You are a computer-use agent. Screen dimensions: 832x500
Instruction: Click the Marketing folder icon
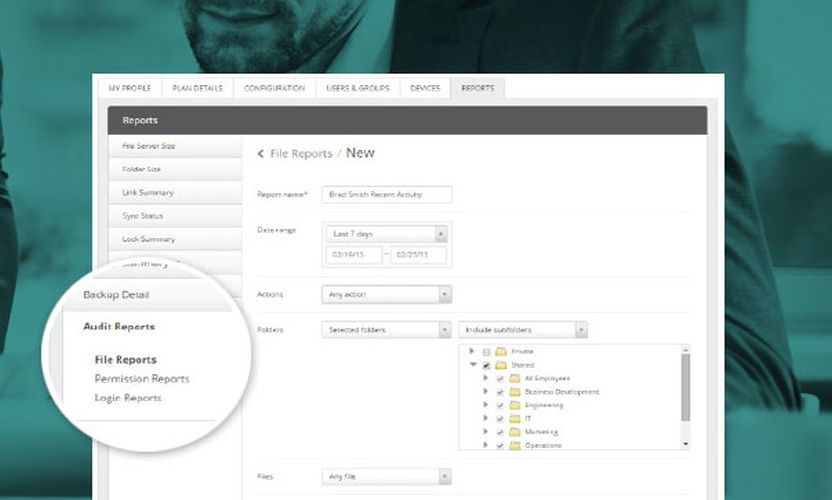(514, 432)
